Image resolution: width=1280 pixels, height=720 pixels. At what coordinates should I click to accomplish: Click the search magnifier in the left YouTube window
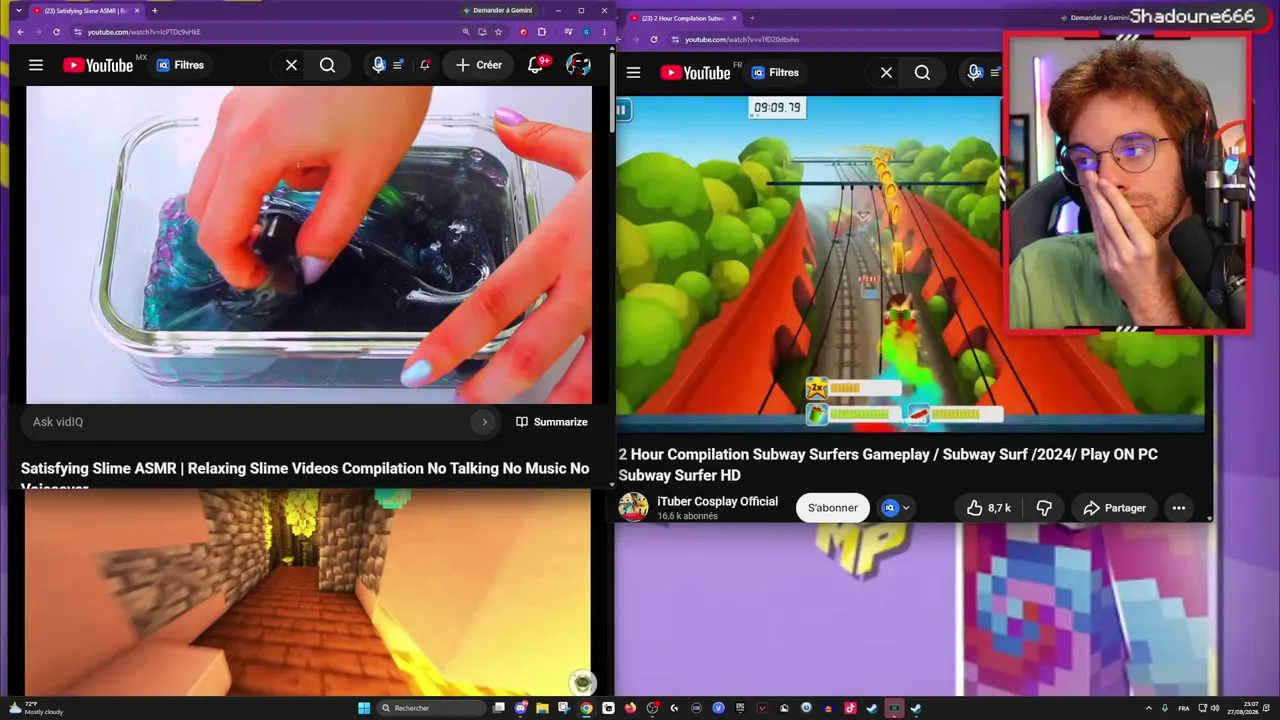[x=327, y=65]
